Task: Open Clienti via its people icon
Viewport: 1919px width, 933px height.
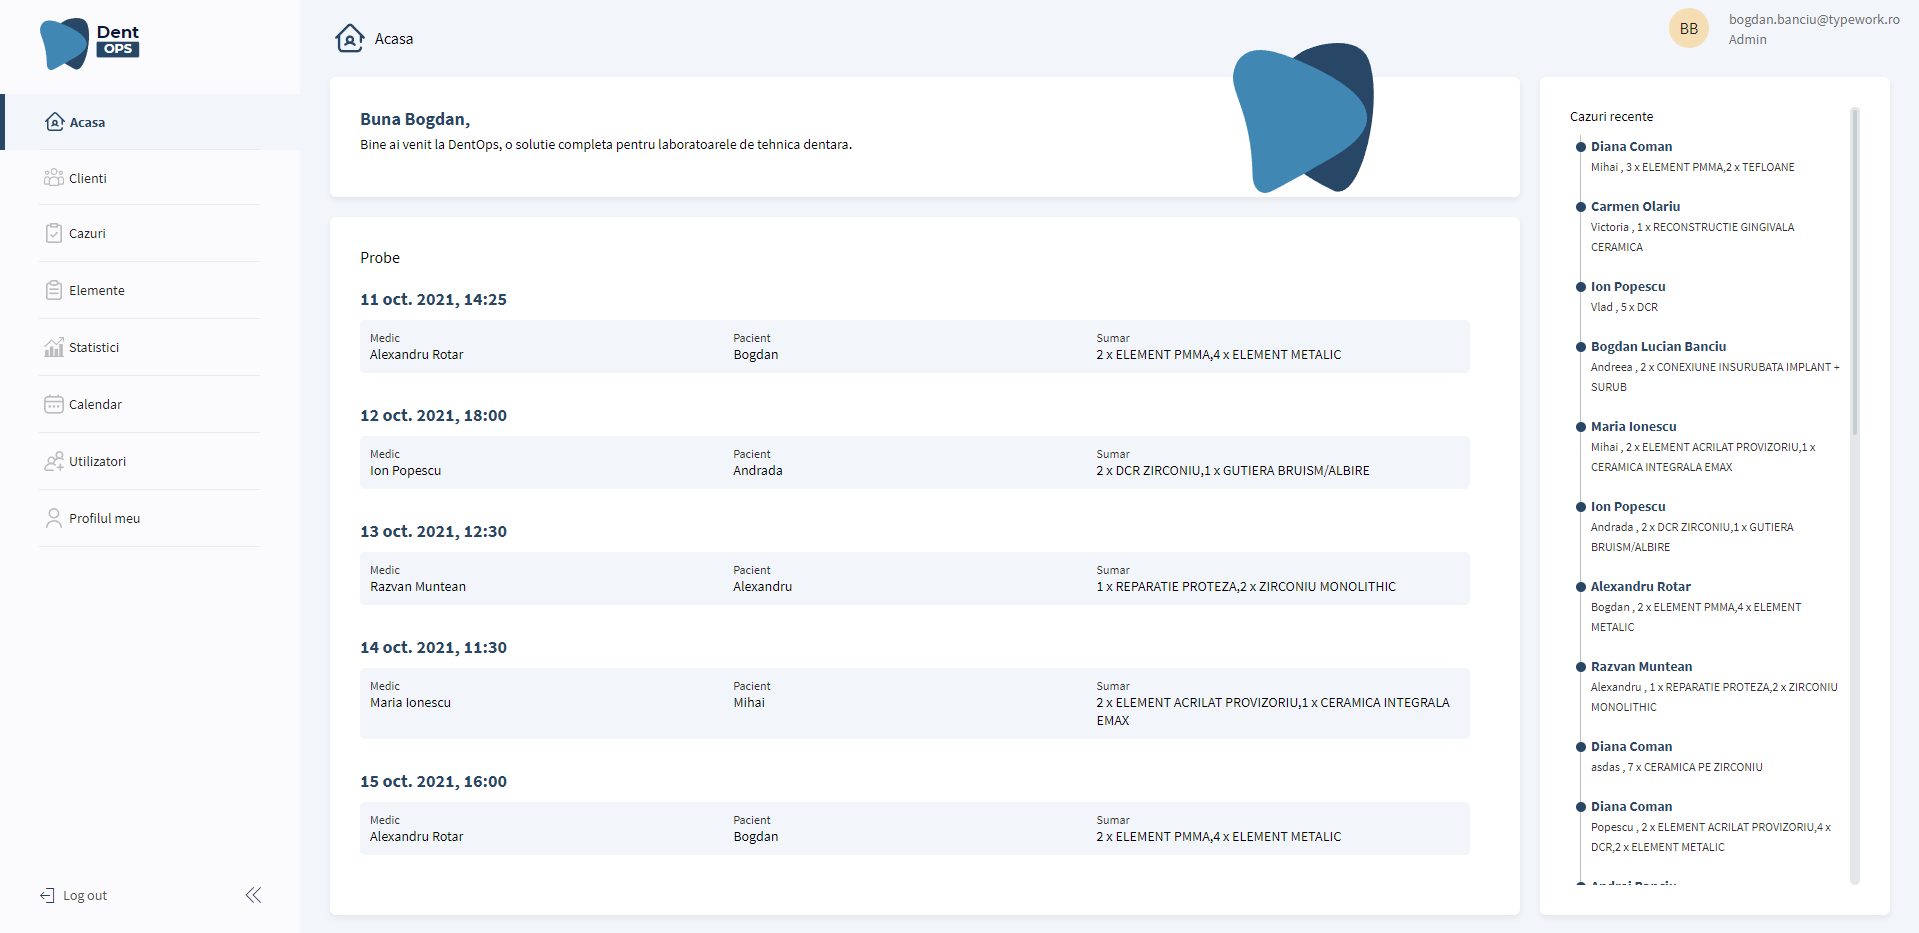Action: coord(54,178)
